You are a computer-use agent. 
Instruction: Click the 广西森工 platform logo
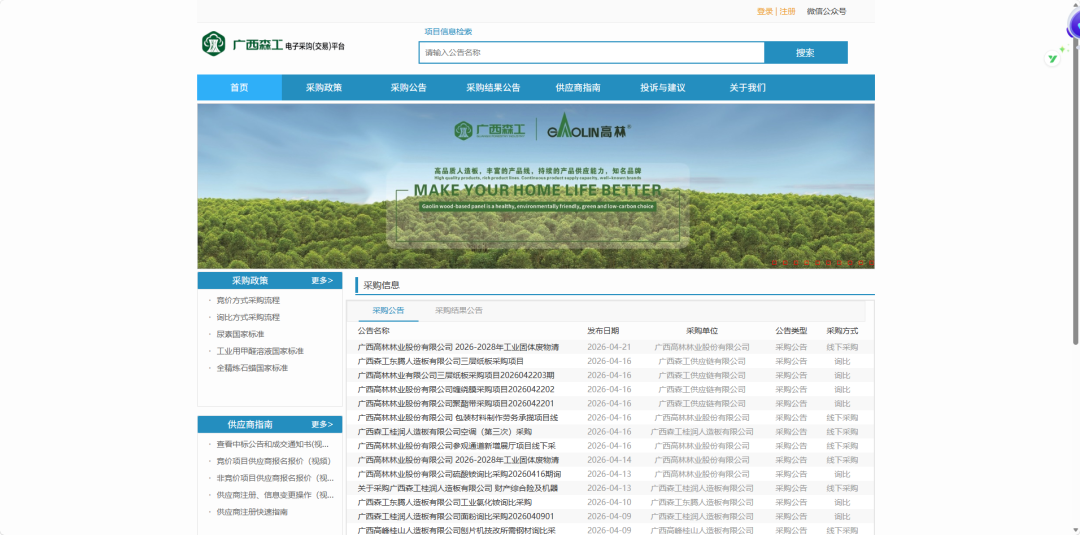(273, 44)
